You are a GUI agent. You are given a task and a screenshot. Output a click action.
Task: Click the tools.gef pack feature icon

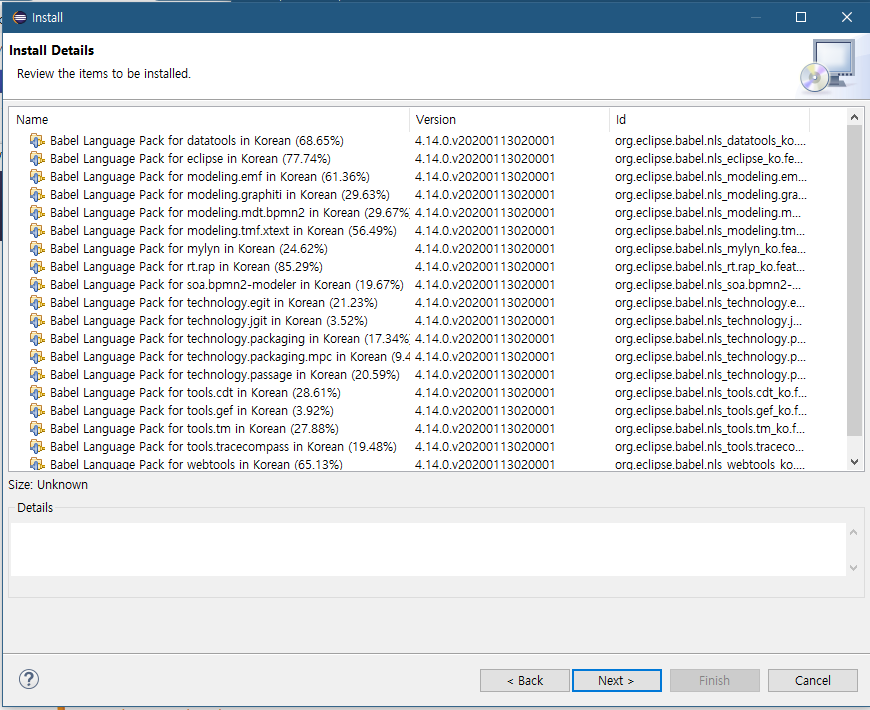(x=37, y=411)
